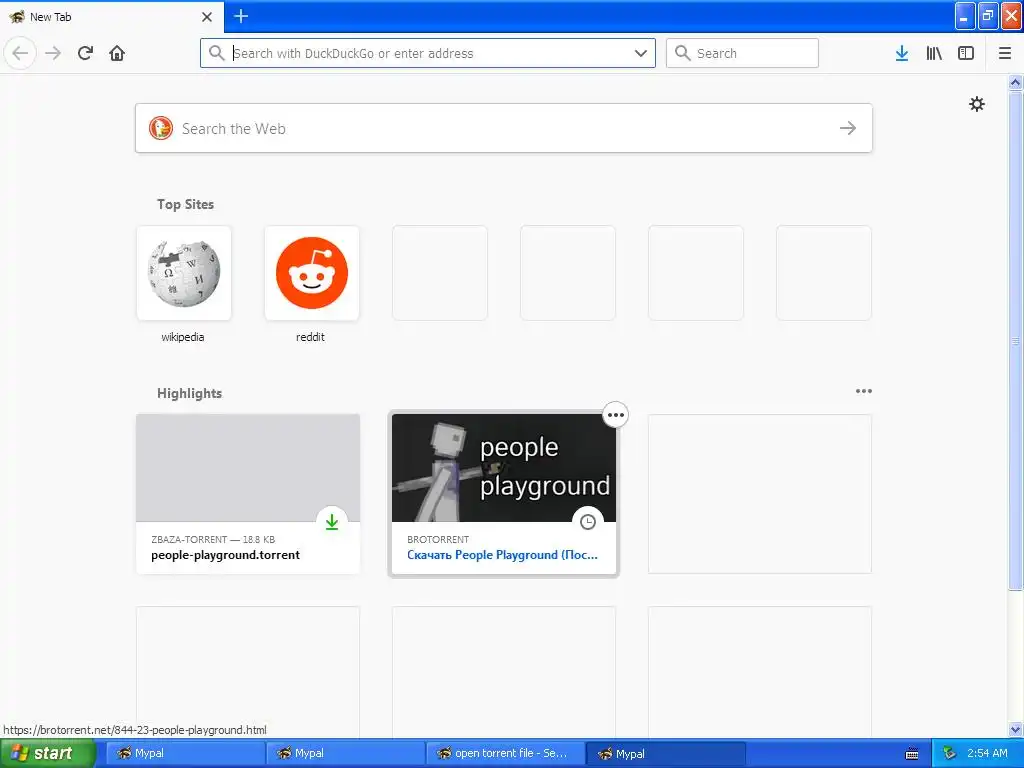Viewport: 1024px width, 768px height.
Task: Click the on-screen keyboard tray icon
Action: click(912, 754)
